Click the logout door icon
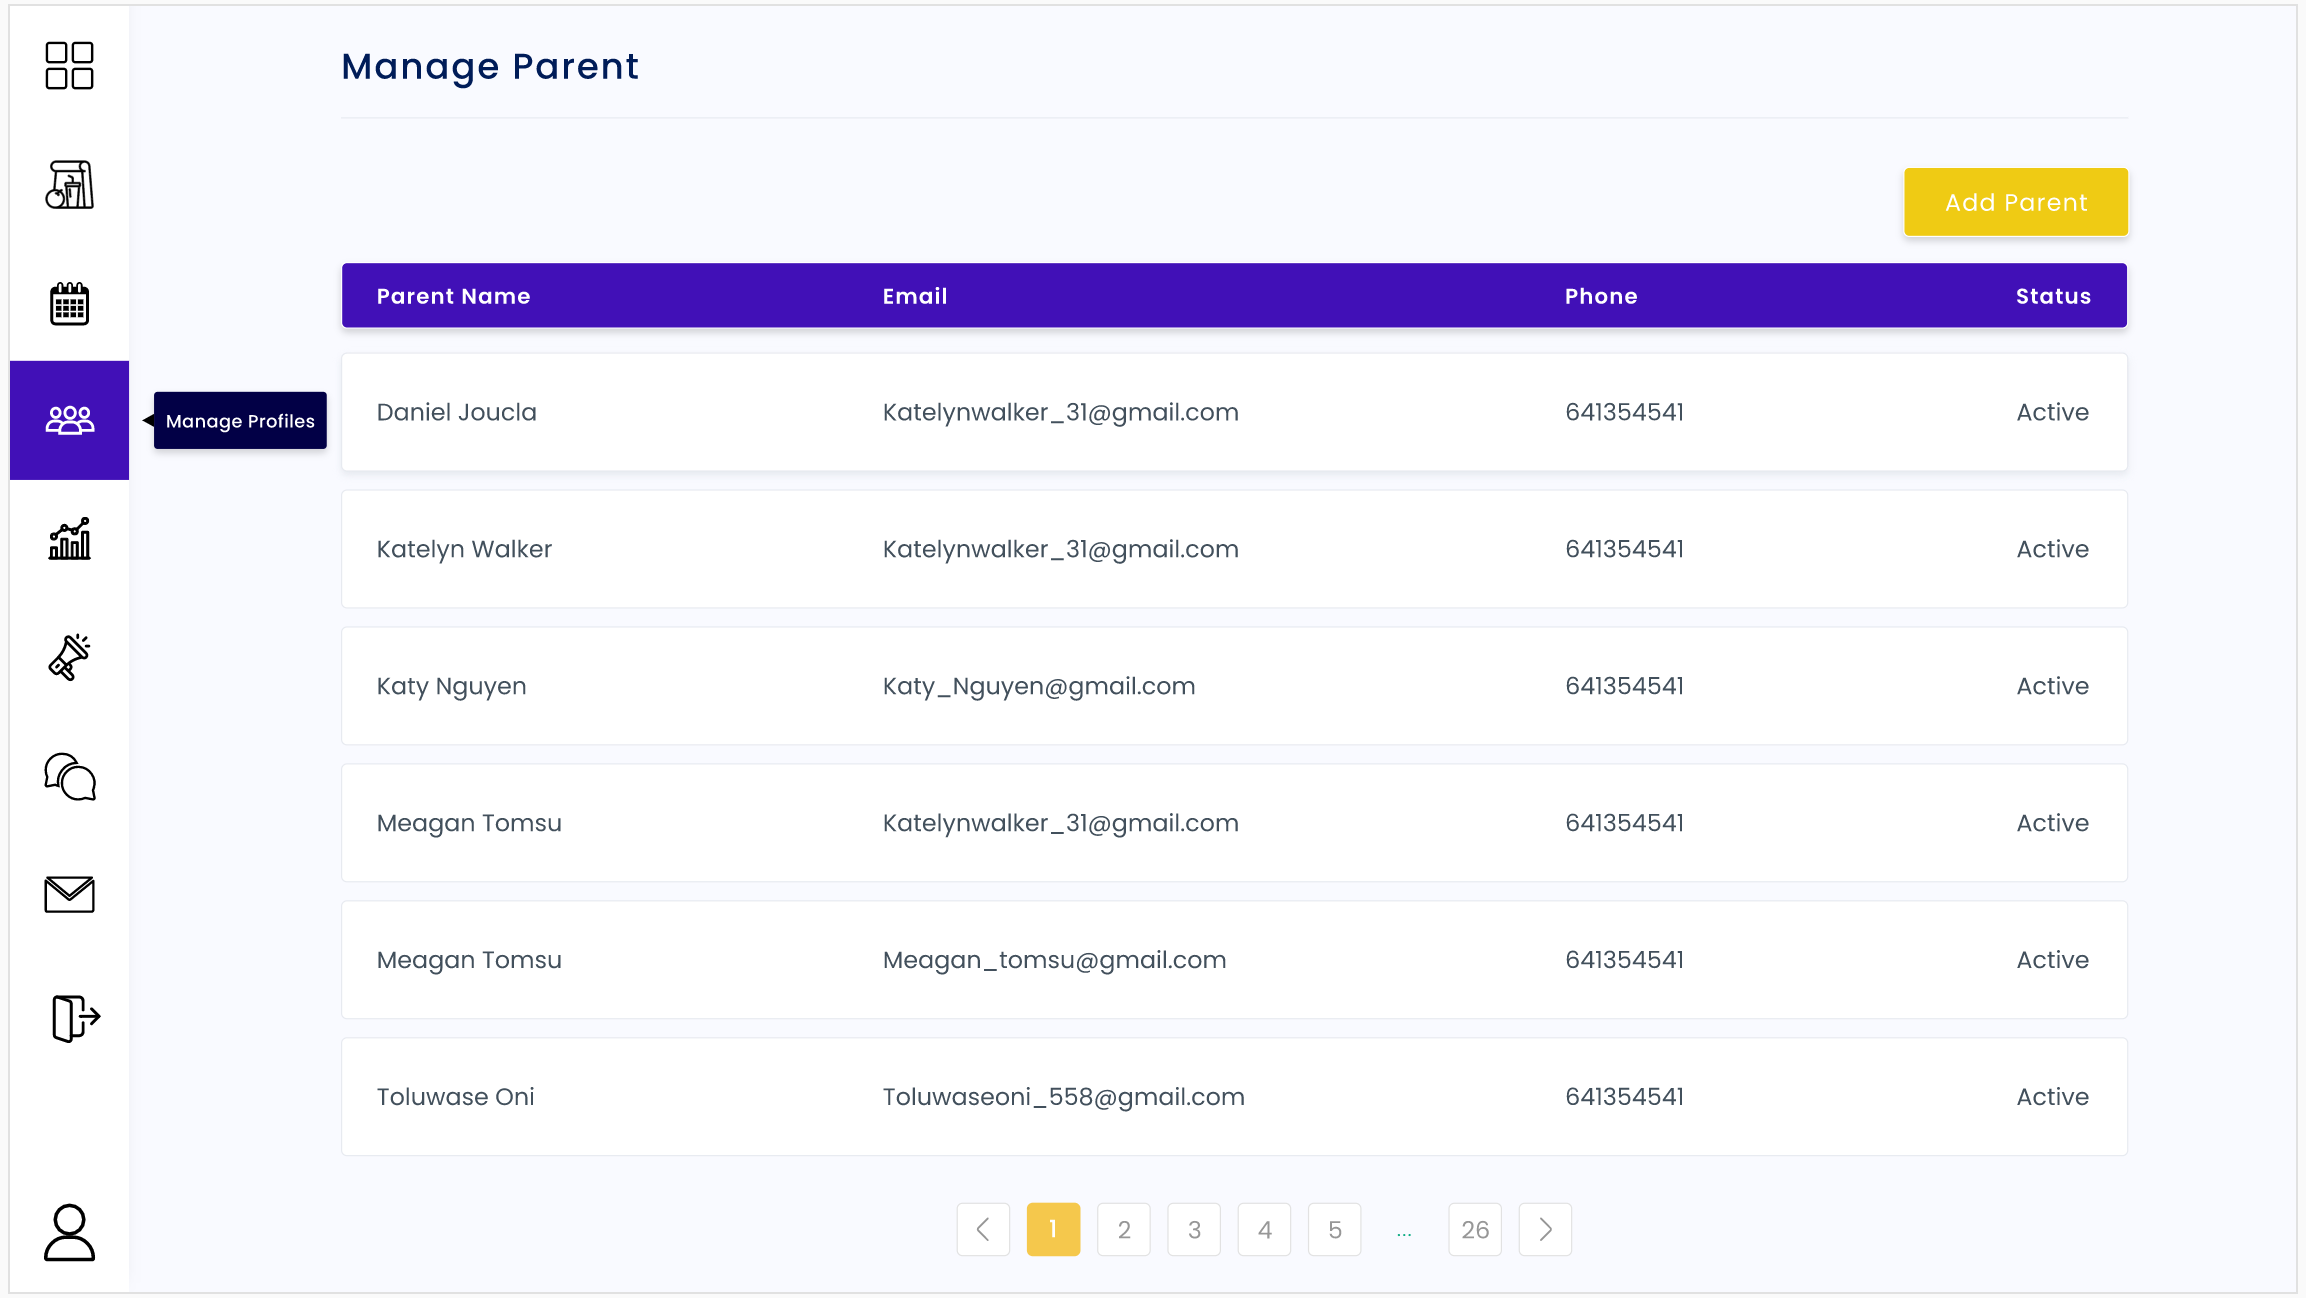 (75, 1018)
